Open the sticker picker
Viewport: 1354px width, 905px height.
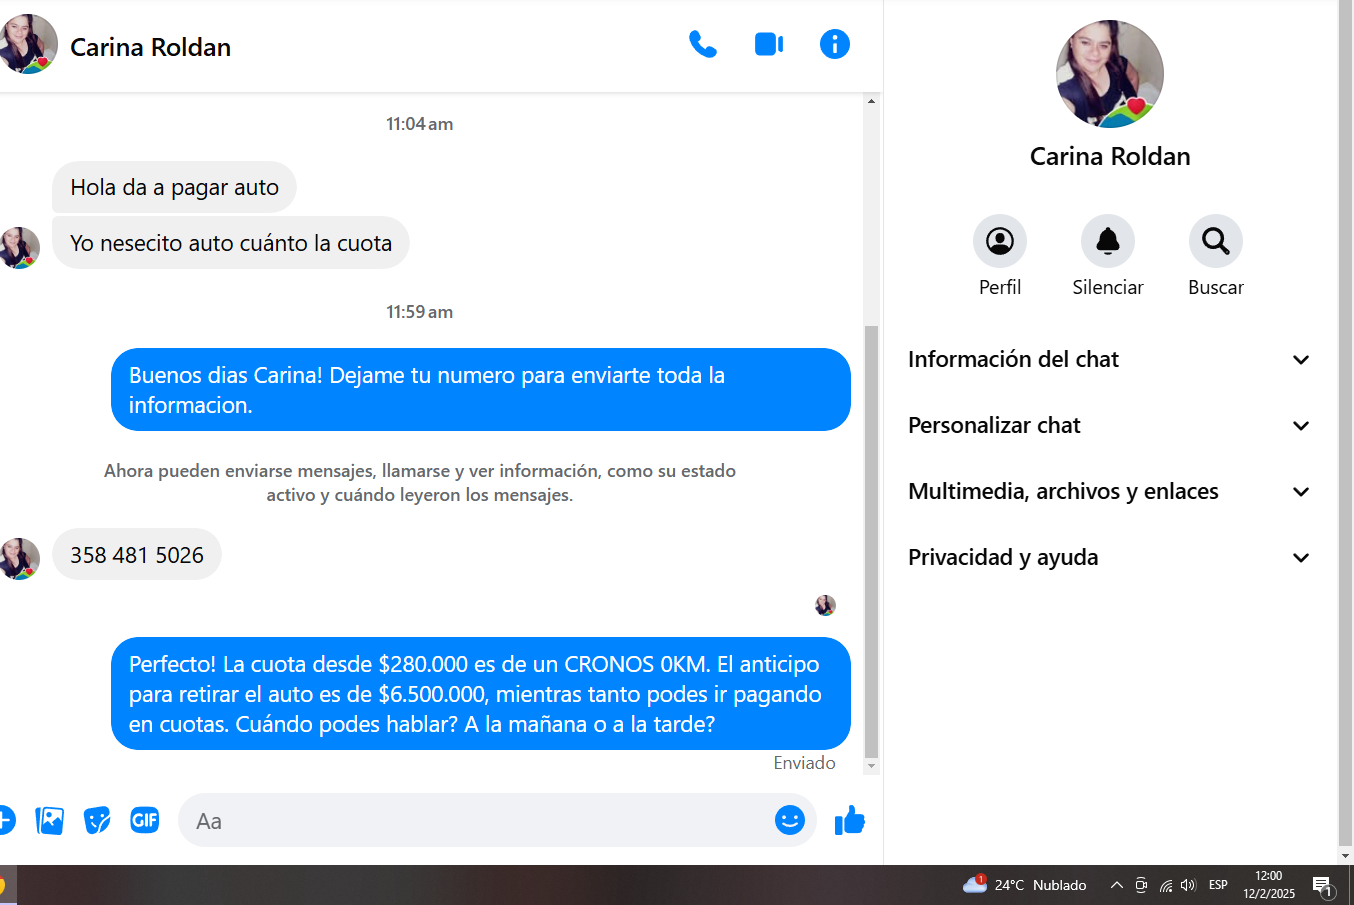97,821
